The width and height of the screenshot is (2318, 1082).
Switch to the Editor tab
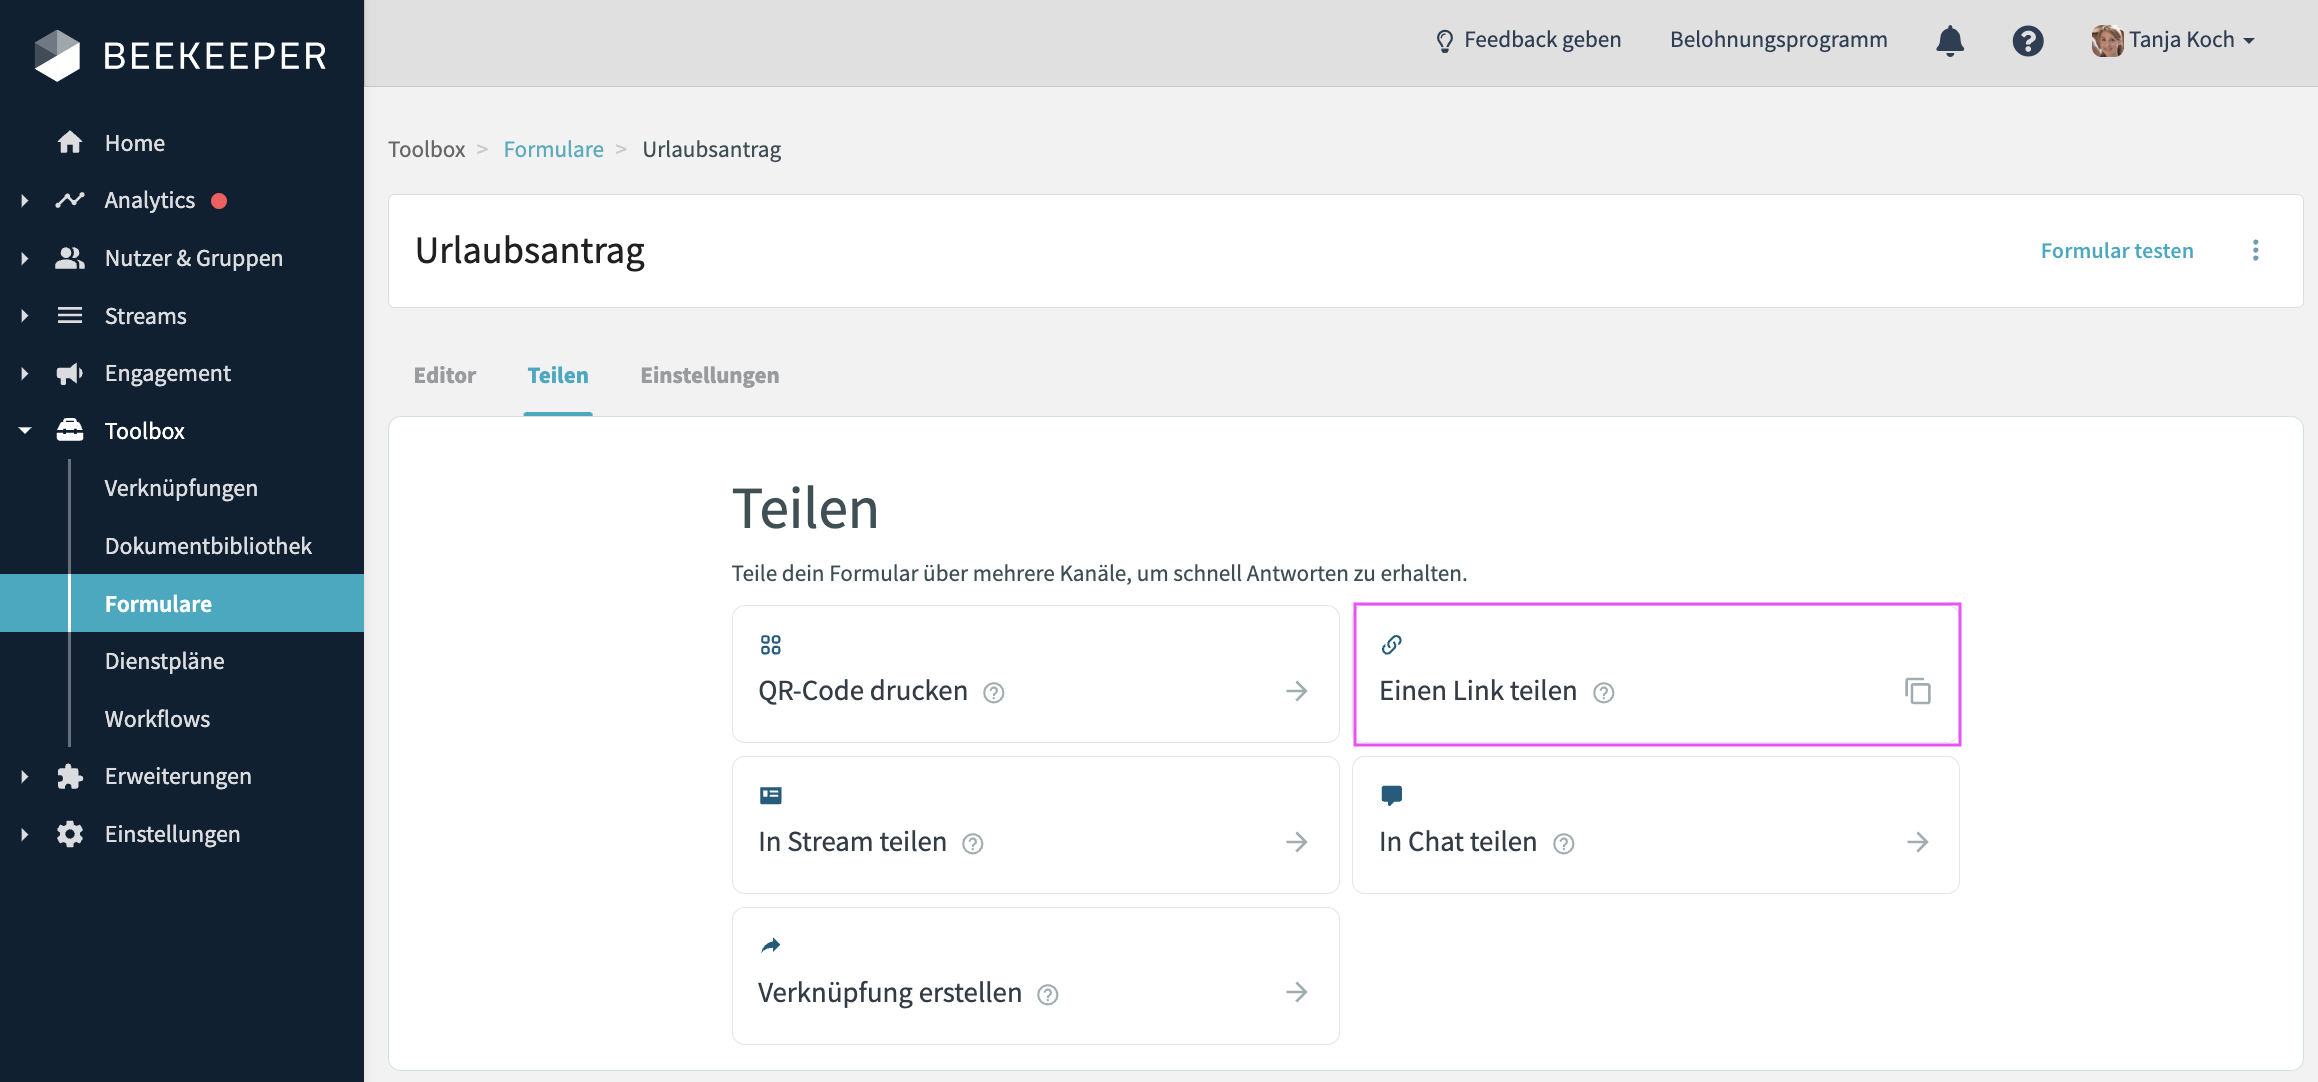pyautogui.click(x=444, y=375)
